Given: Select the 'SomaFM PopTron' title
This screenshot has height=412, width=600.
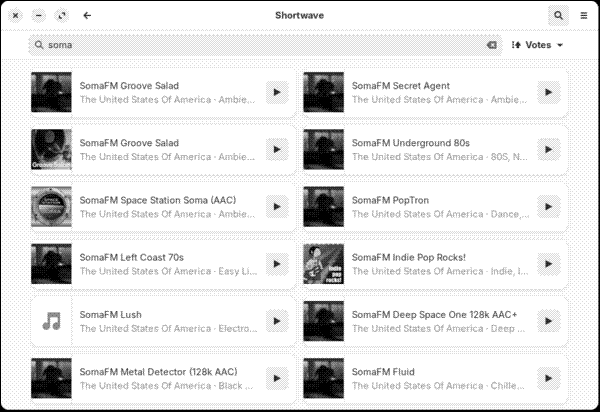Looking at the screenshot, I should [390, 200].
